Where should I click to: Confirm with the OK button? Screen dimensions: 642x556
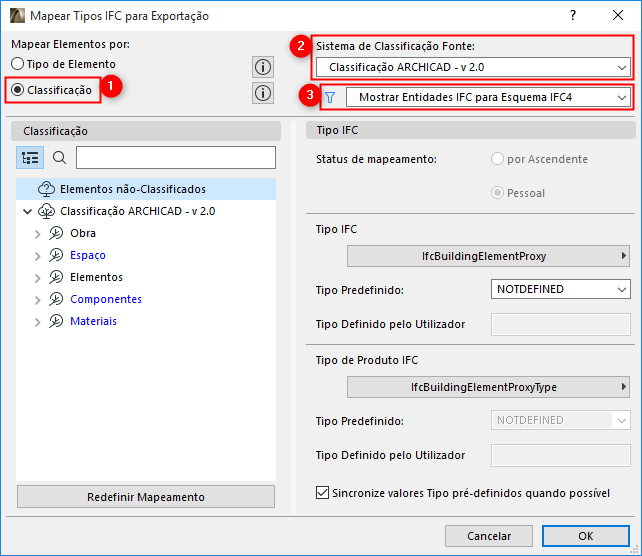pyautogui.click(x=585, y=536)
